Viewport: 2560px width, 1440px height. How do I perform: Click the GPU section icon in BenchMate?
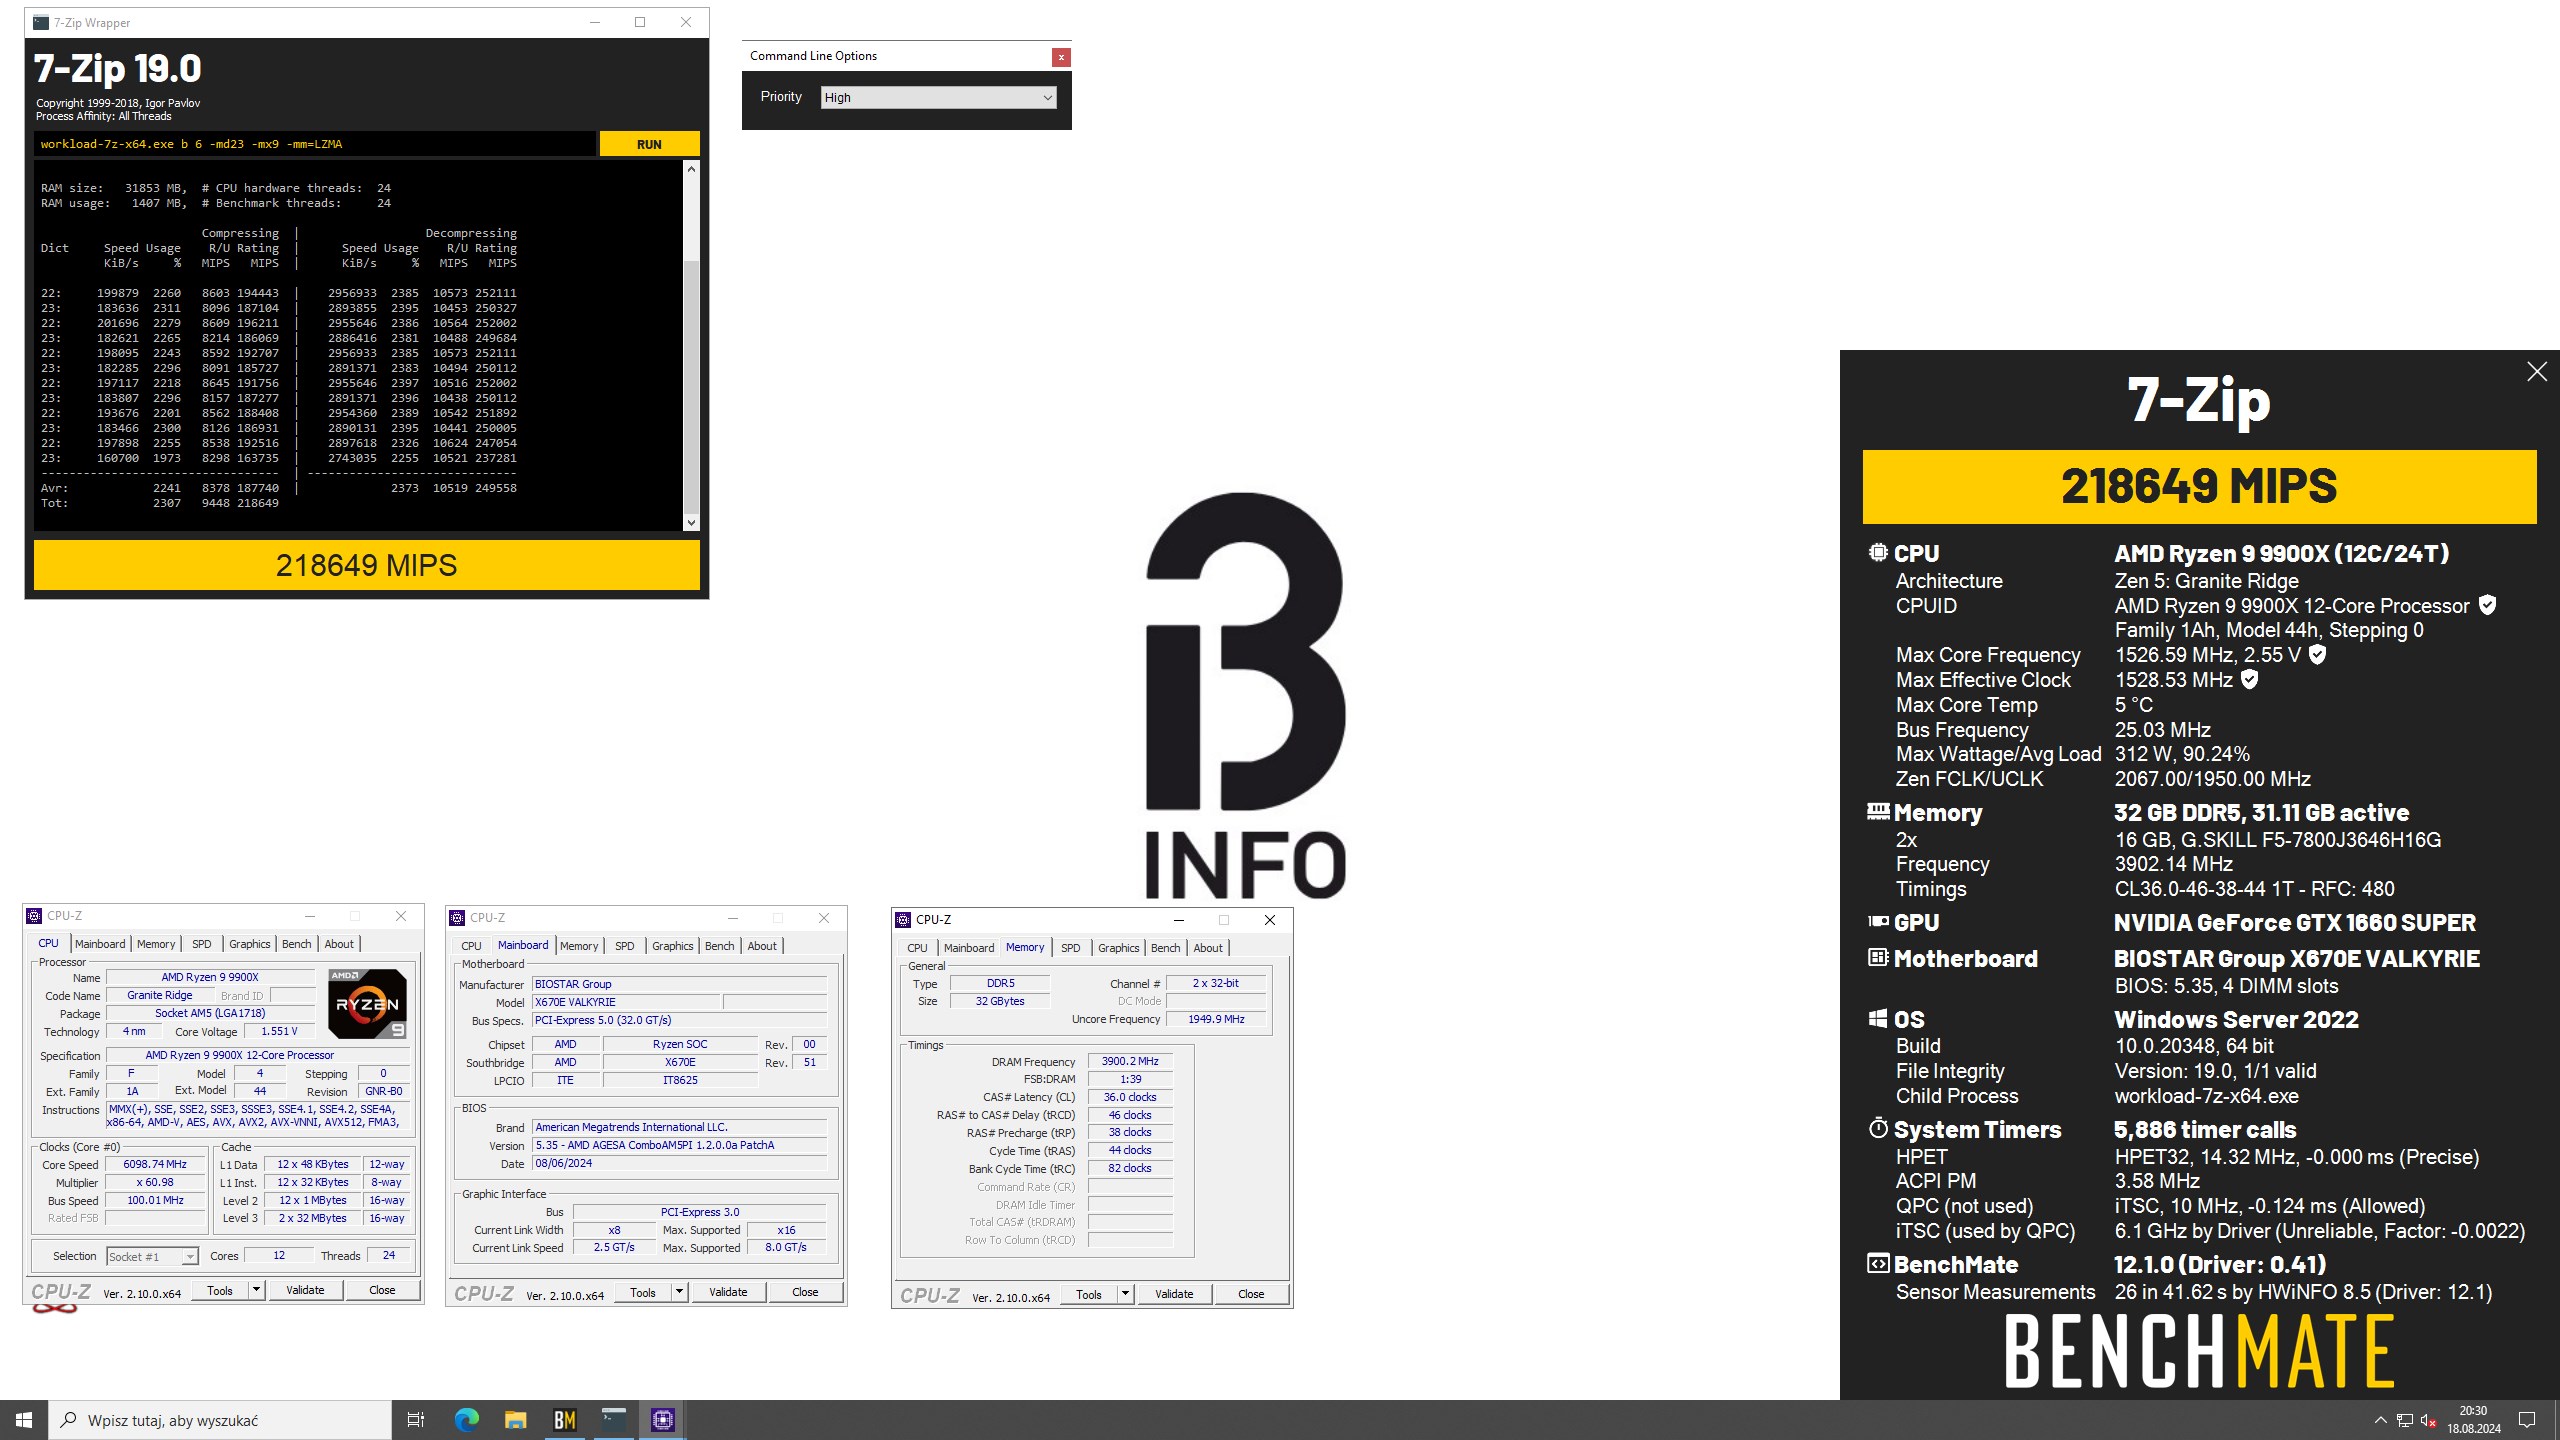click(1878, 922)
